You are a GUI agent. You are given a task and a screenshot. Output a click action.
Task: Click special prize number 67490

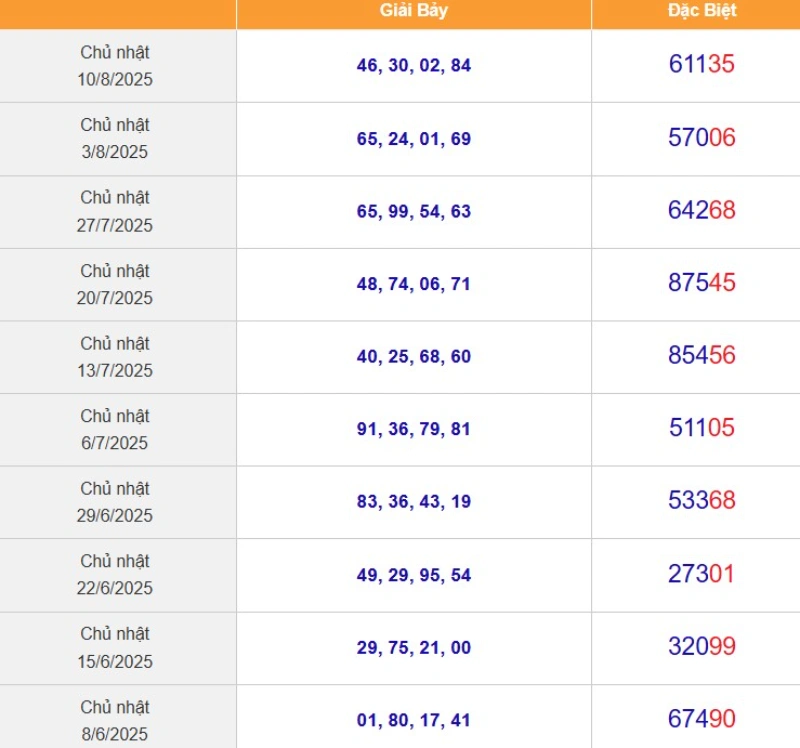tap(702, 719)
